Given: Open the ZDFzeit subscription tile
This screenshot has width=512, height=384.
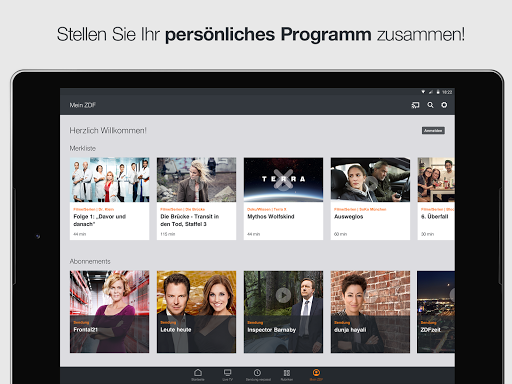Looking at the screenshot, I should [436, 312].
